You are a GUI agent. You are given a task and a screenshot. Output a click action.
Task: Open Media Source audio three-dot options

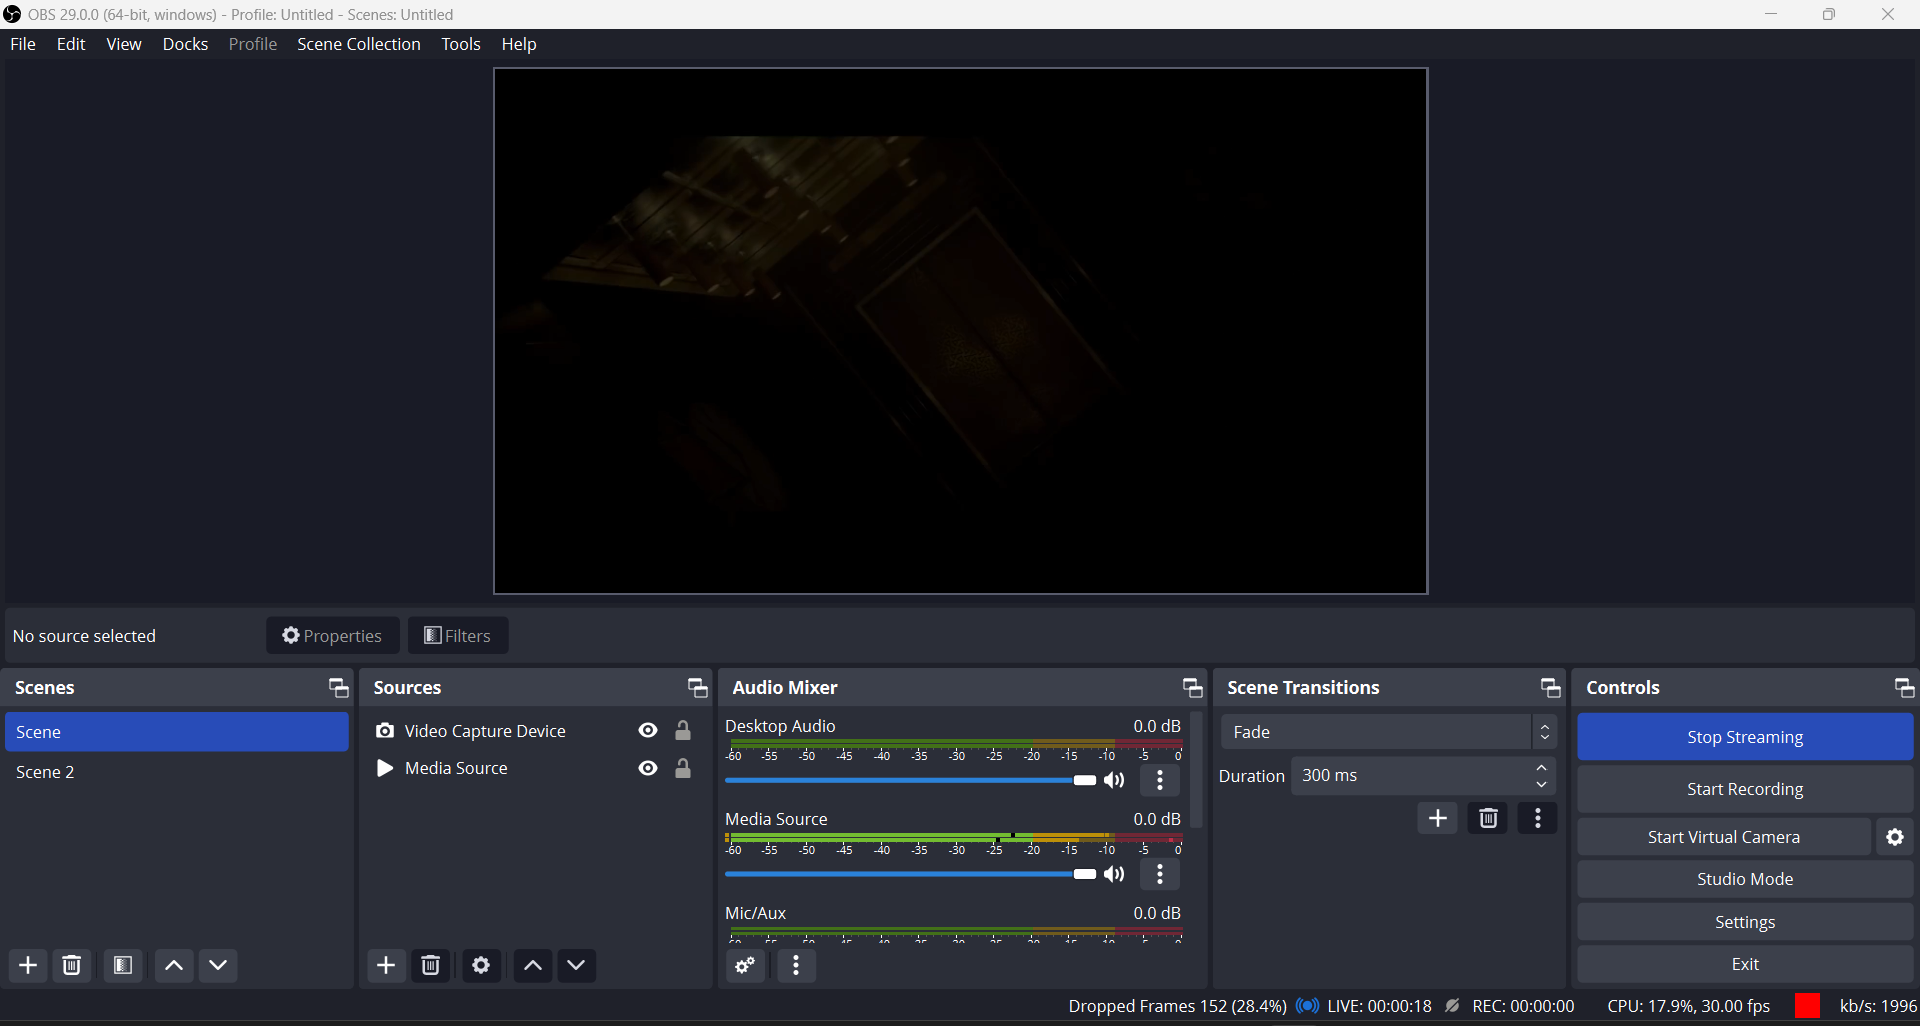pos(1160,874)
